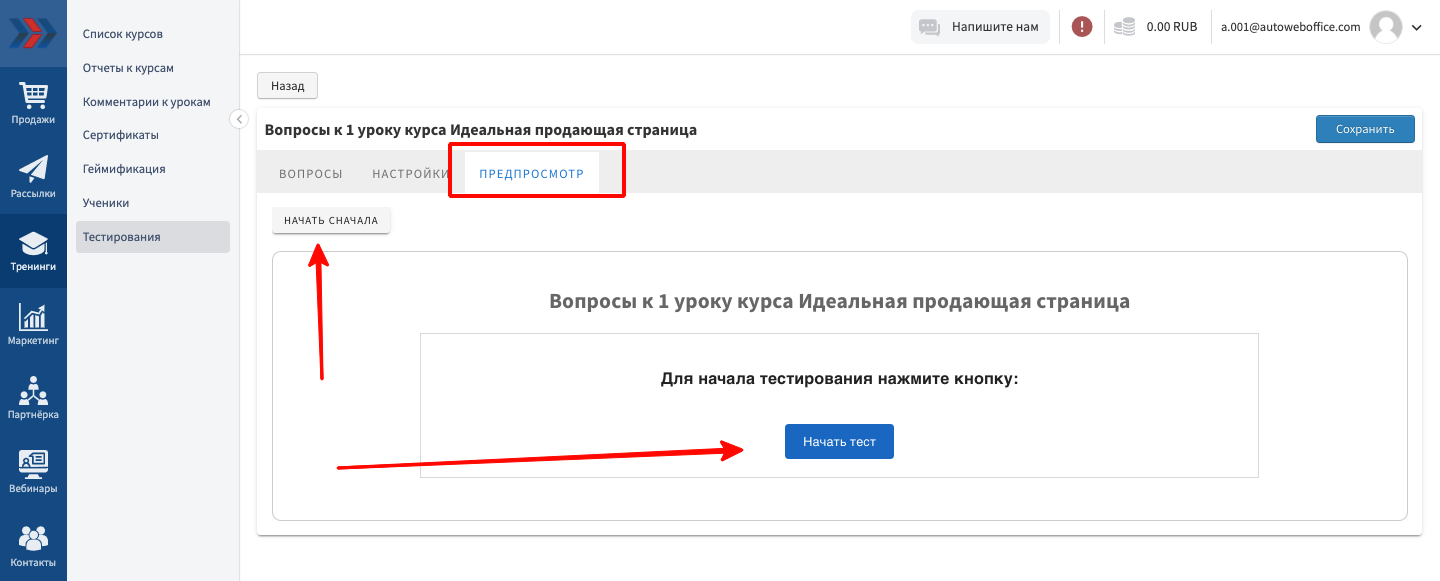1440x581 pixels.
Task: Switch to the Настройки tab
Action: (x=410, y=174)
